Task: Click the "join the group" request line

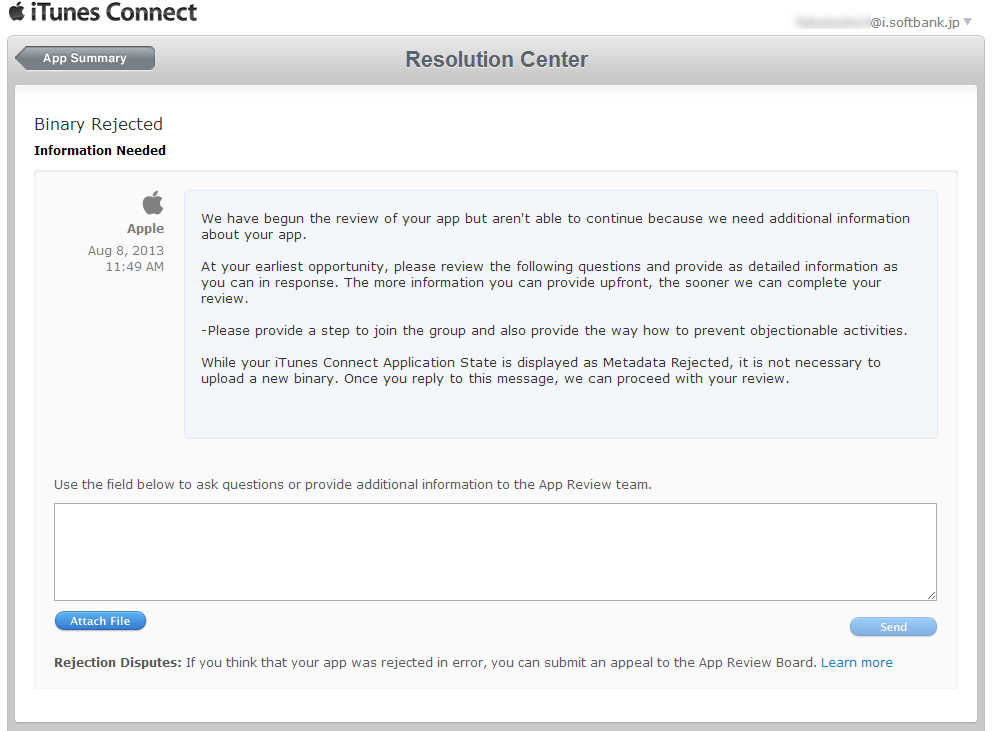Action: (554, 330)
